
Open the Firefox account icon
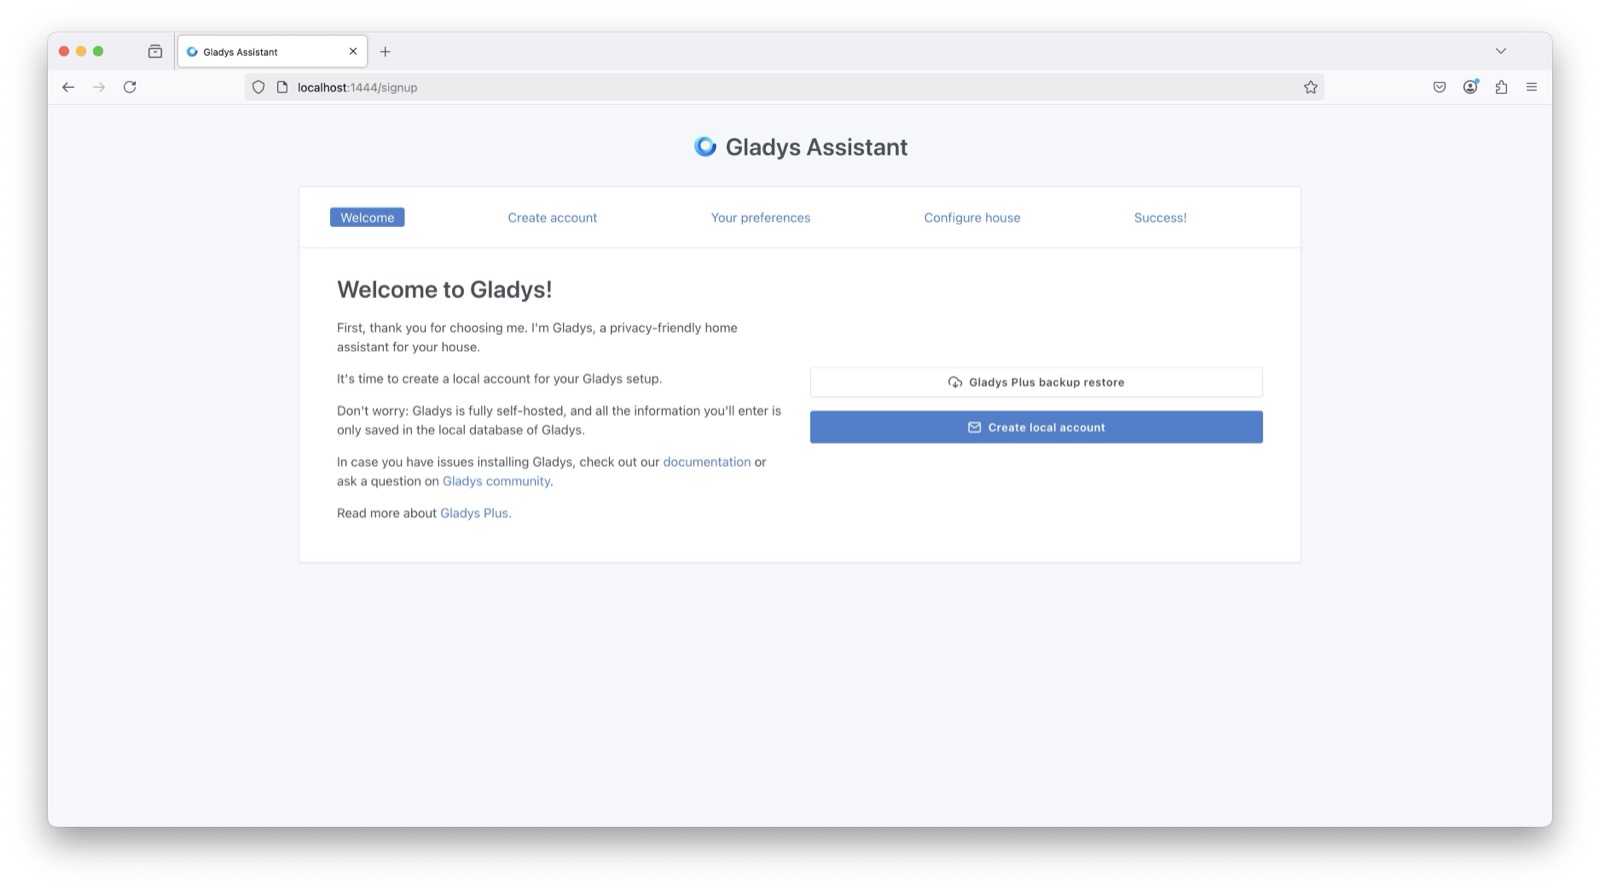click(x=1470, y=87)
